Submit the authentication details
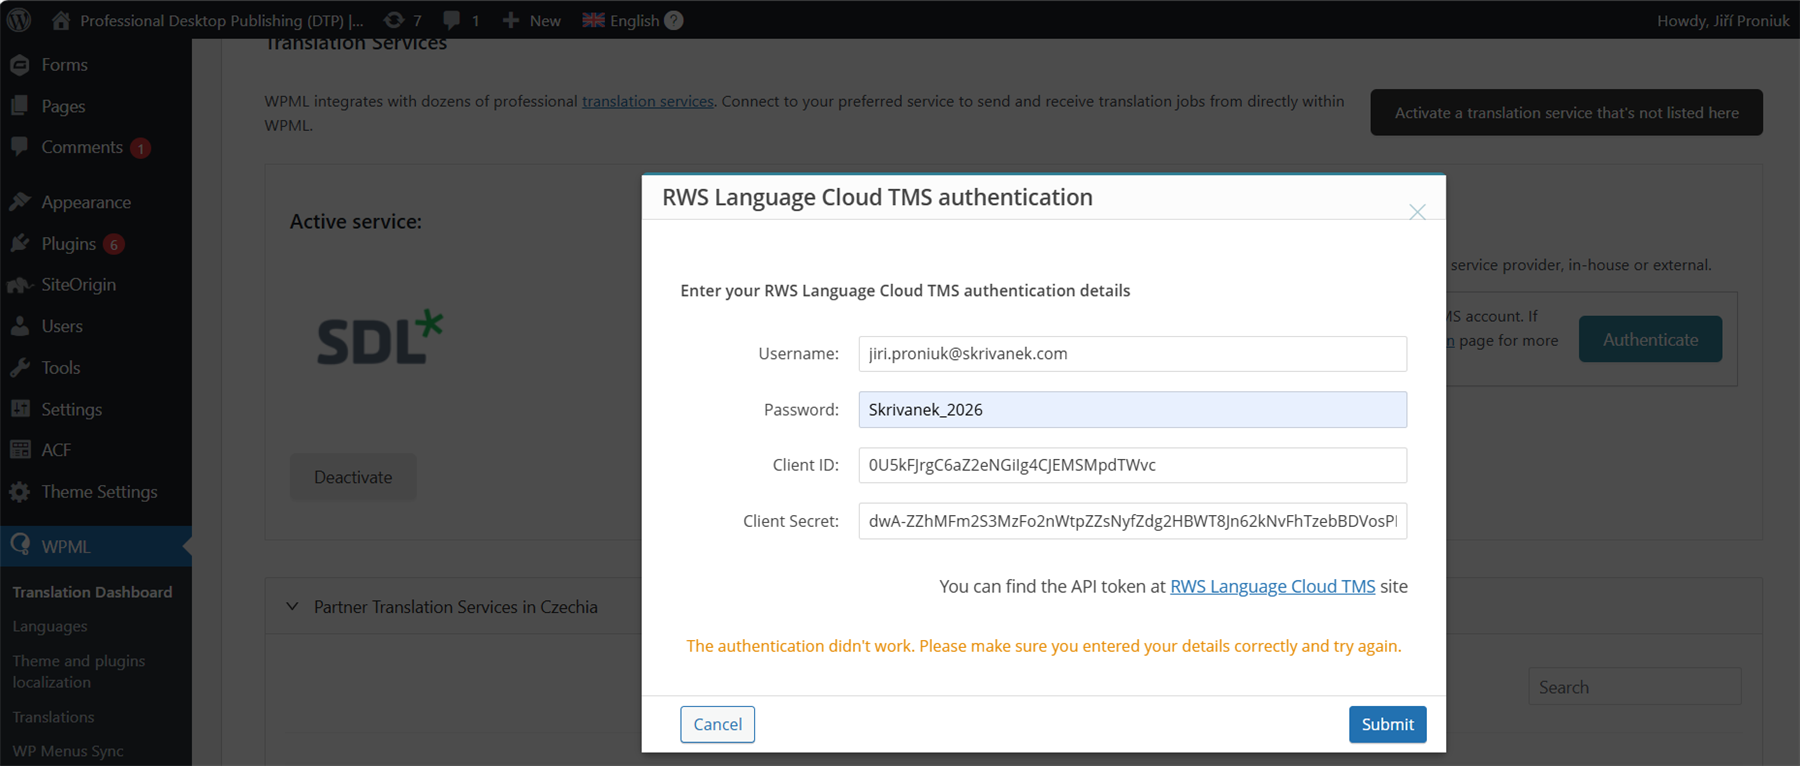The height and width of the screenshot is (766, 1800). pyautogui.click(x=1387, y=724)
